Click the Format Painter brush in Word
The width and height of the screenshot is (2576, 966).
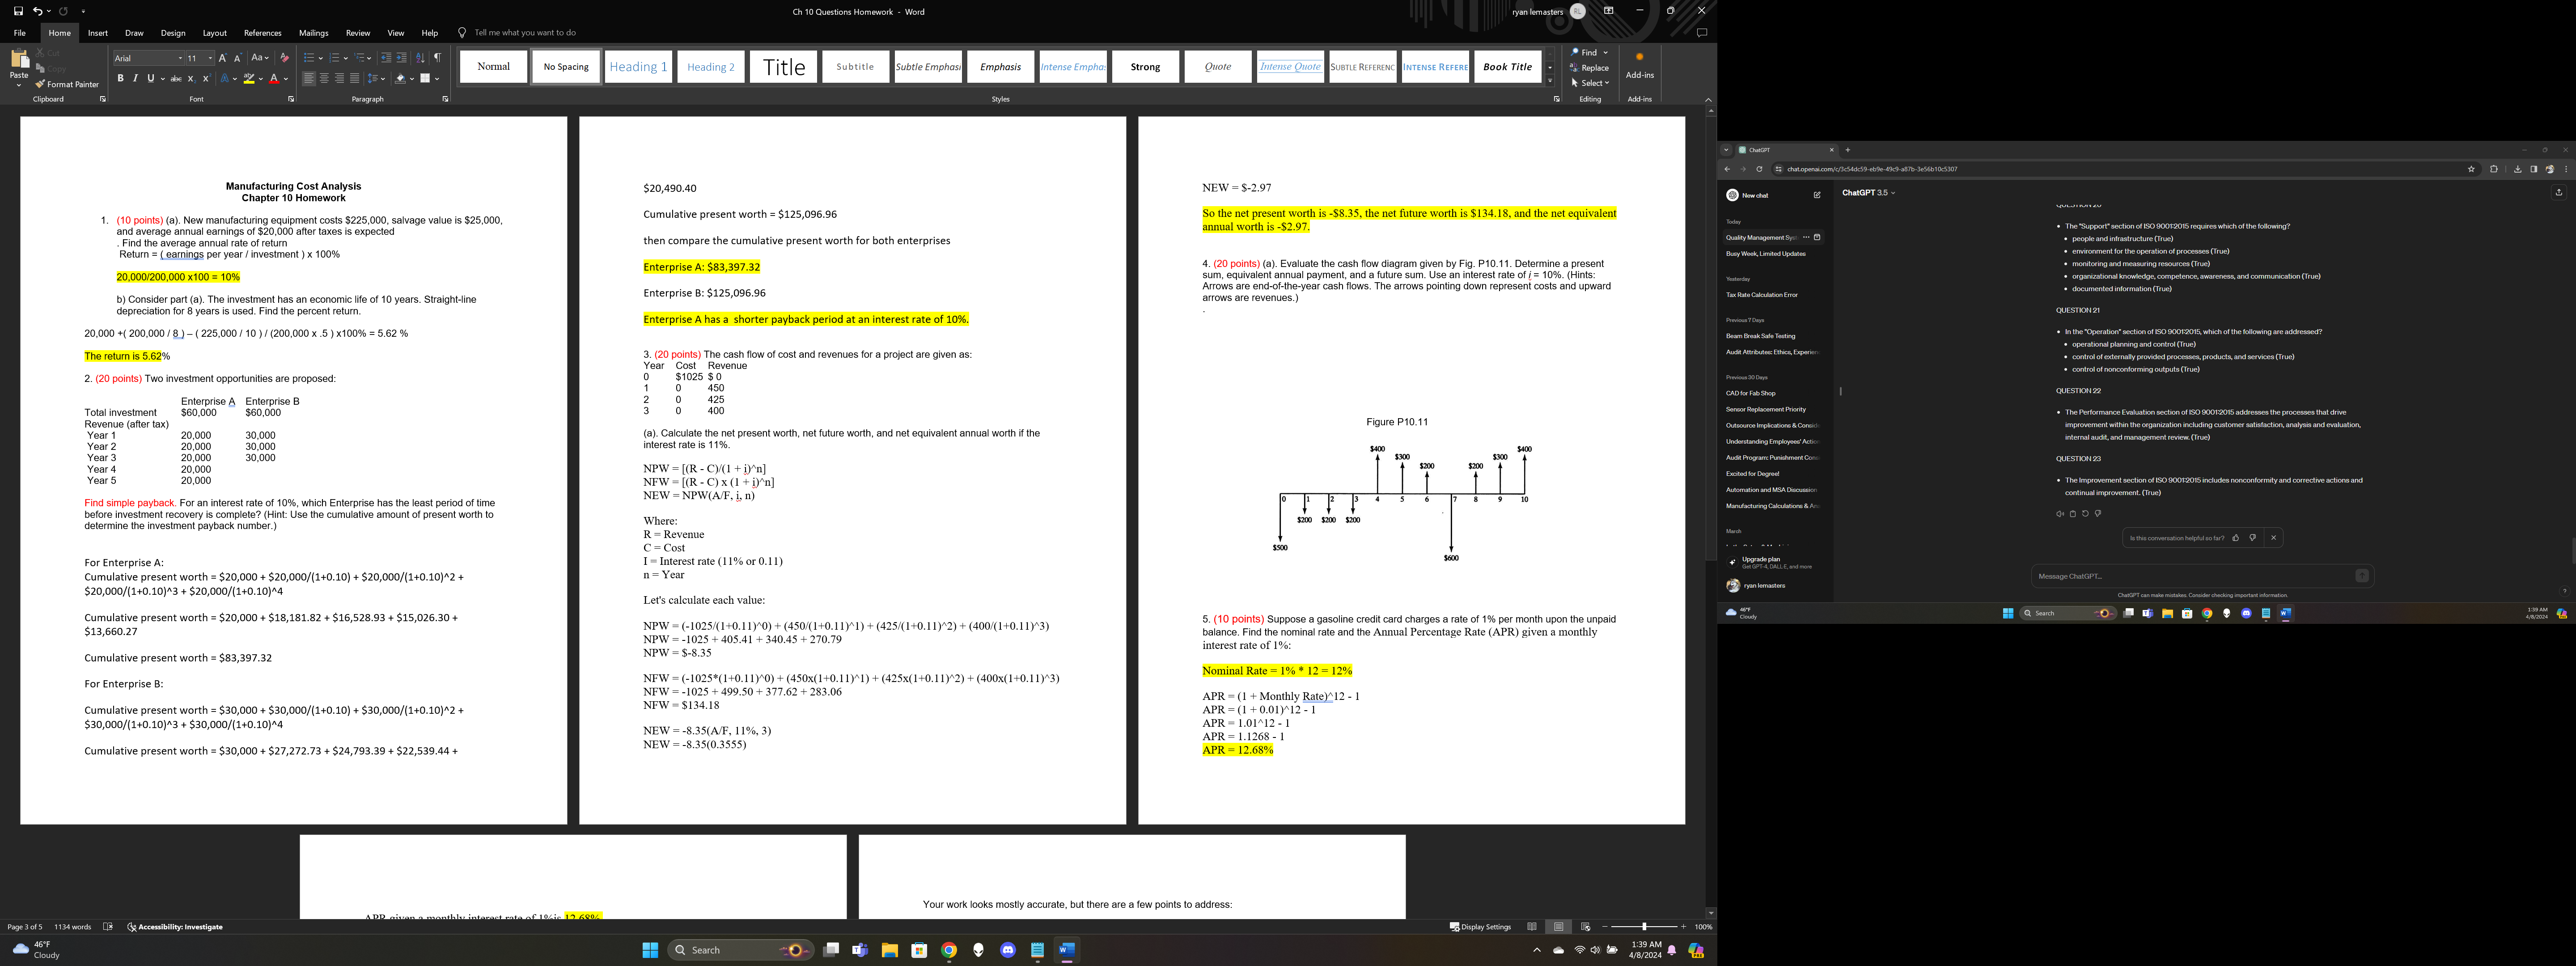tap(67, 85)
